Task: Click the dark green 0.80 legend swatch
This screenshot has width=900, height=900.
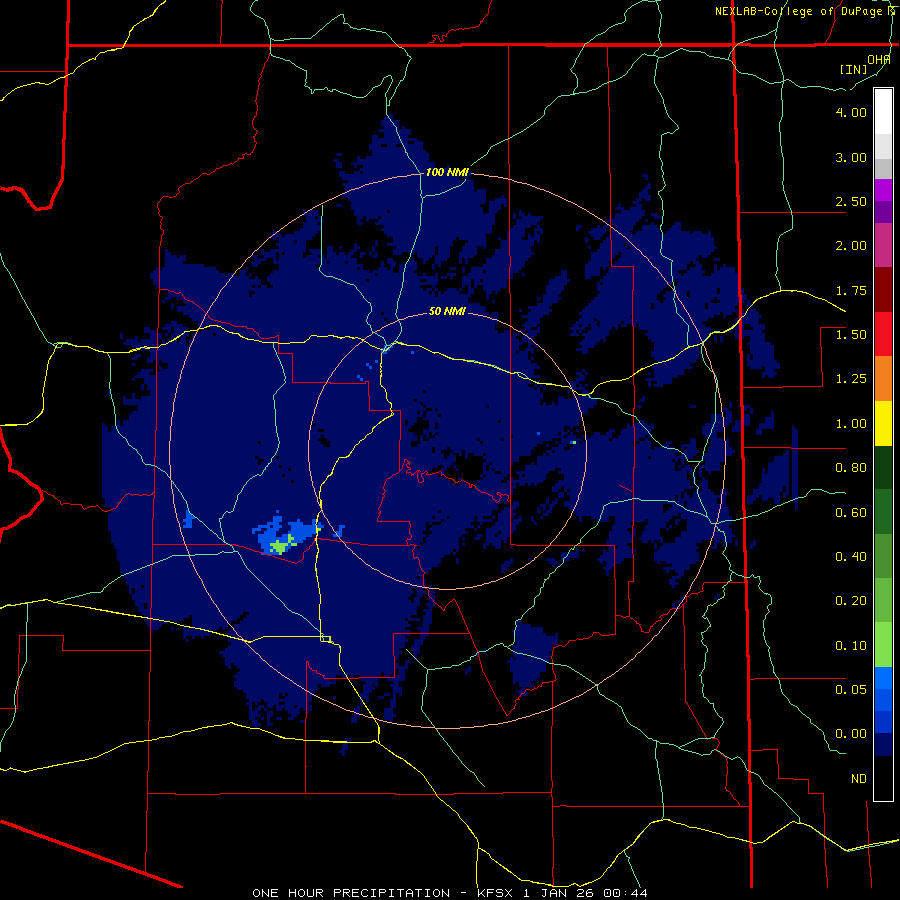Action: coord(883,467)
